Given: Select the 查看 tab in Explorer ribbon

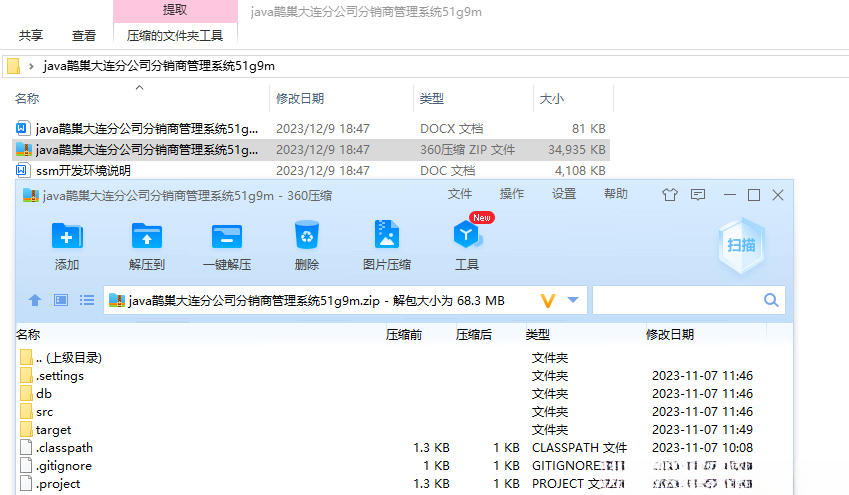Looking at the screenshot, I should click(x=84, y=36).
